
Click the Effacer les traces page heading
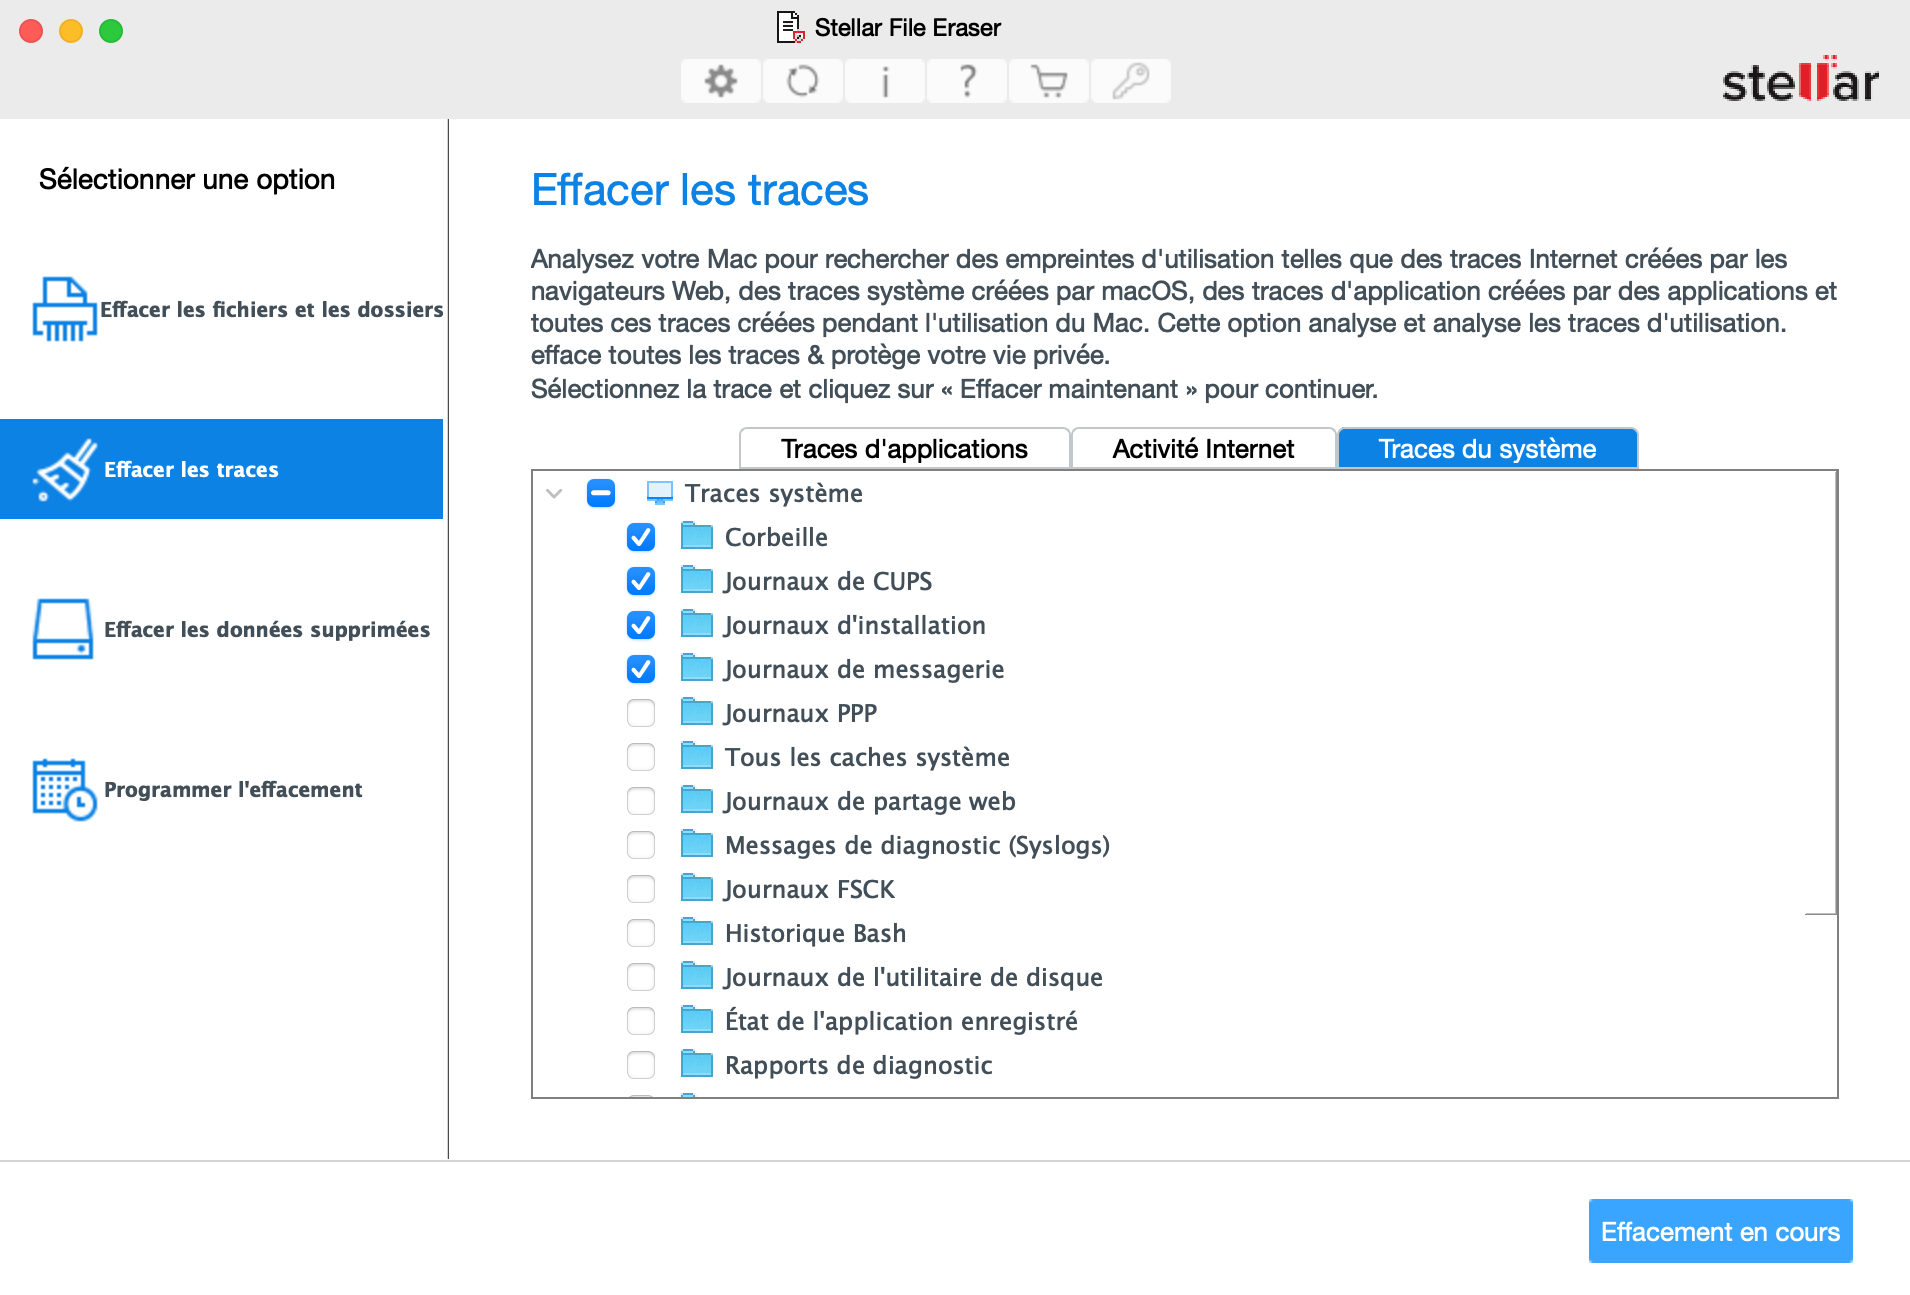[700, 190]
